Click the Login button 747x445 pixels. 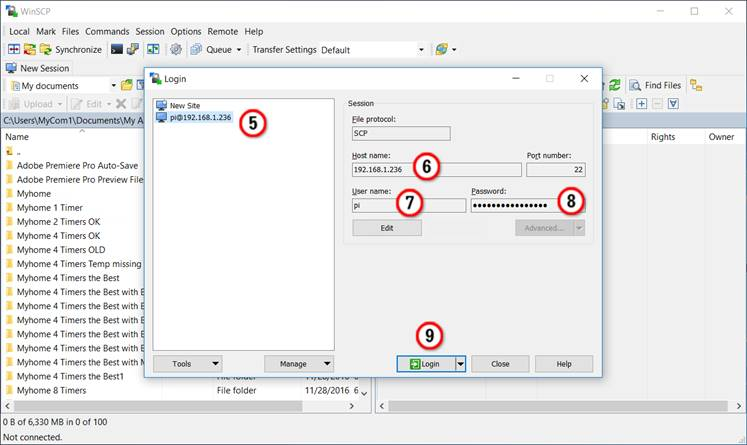click(x=426, y=364)
